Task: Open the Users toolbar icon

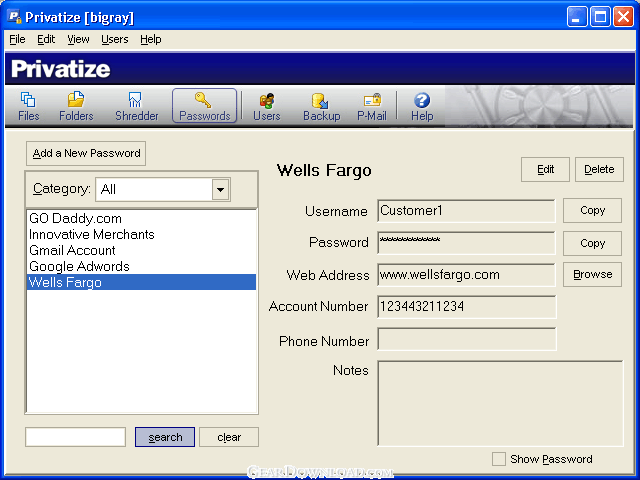Action: click(x=267, y=107)
